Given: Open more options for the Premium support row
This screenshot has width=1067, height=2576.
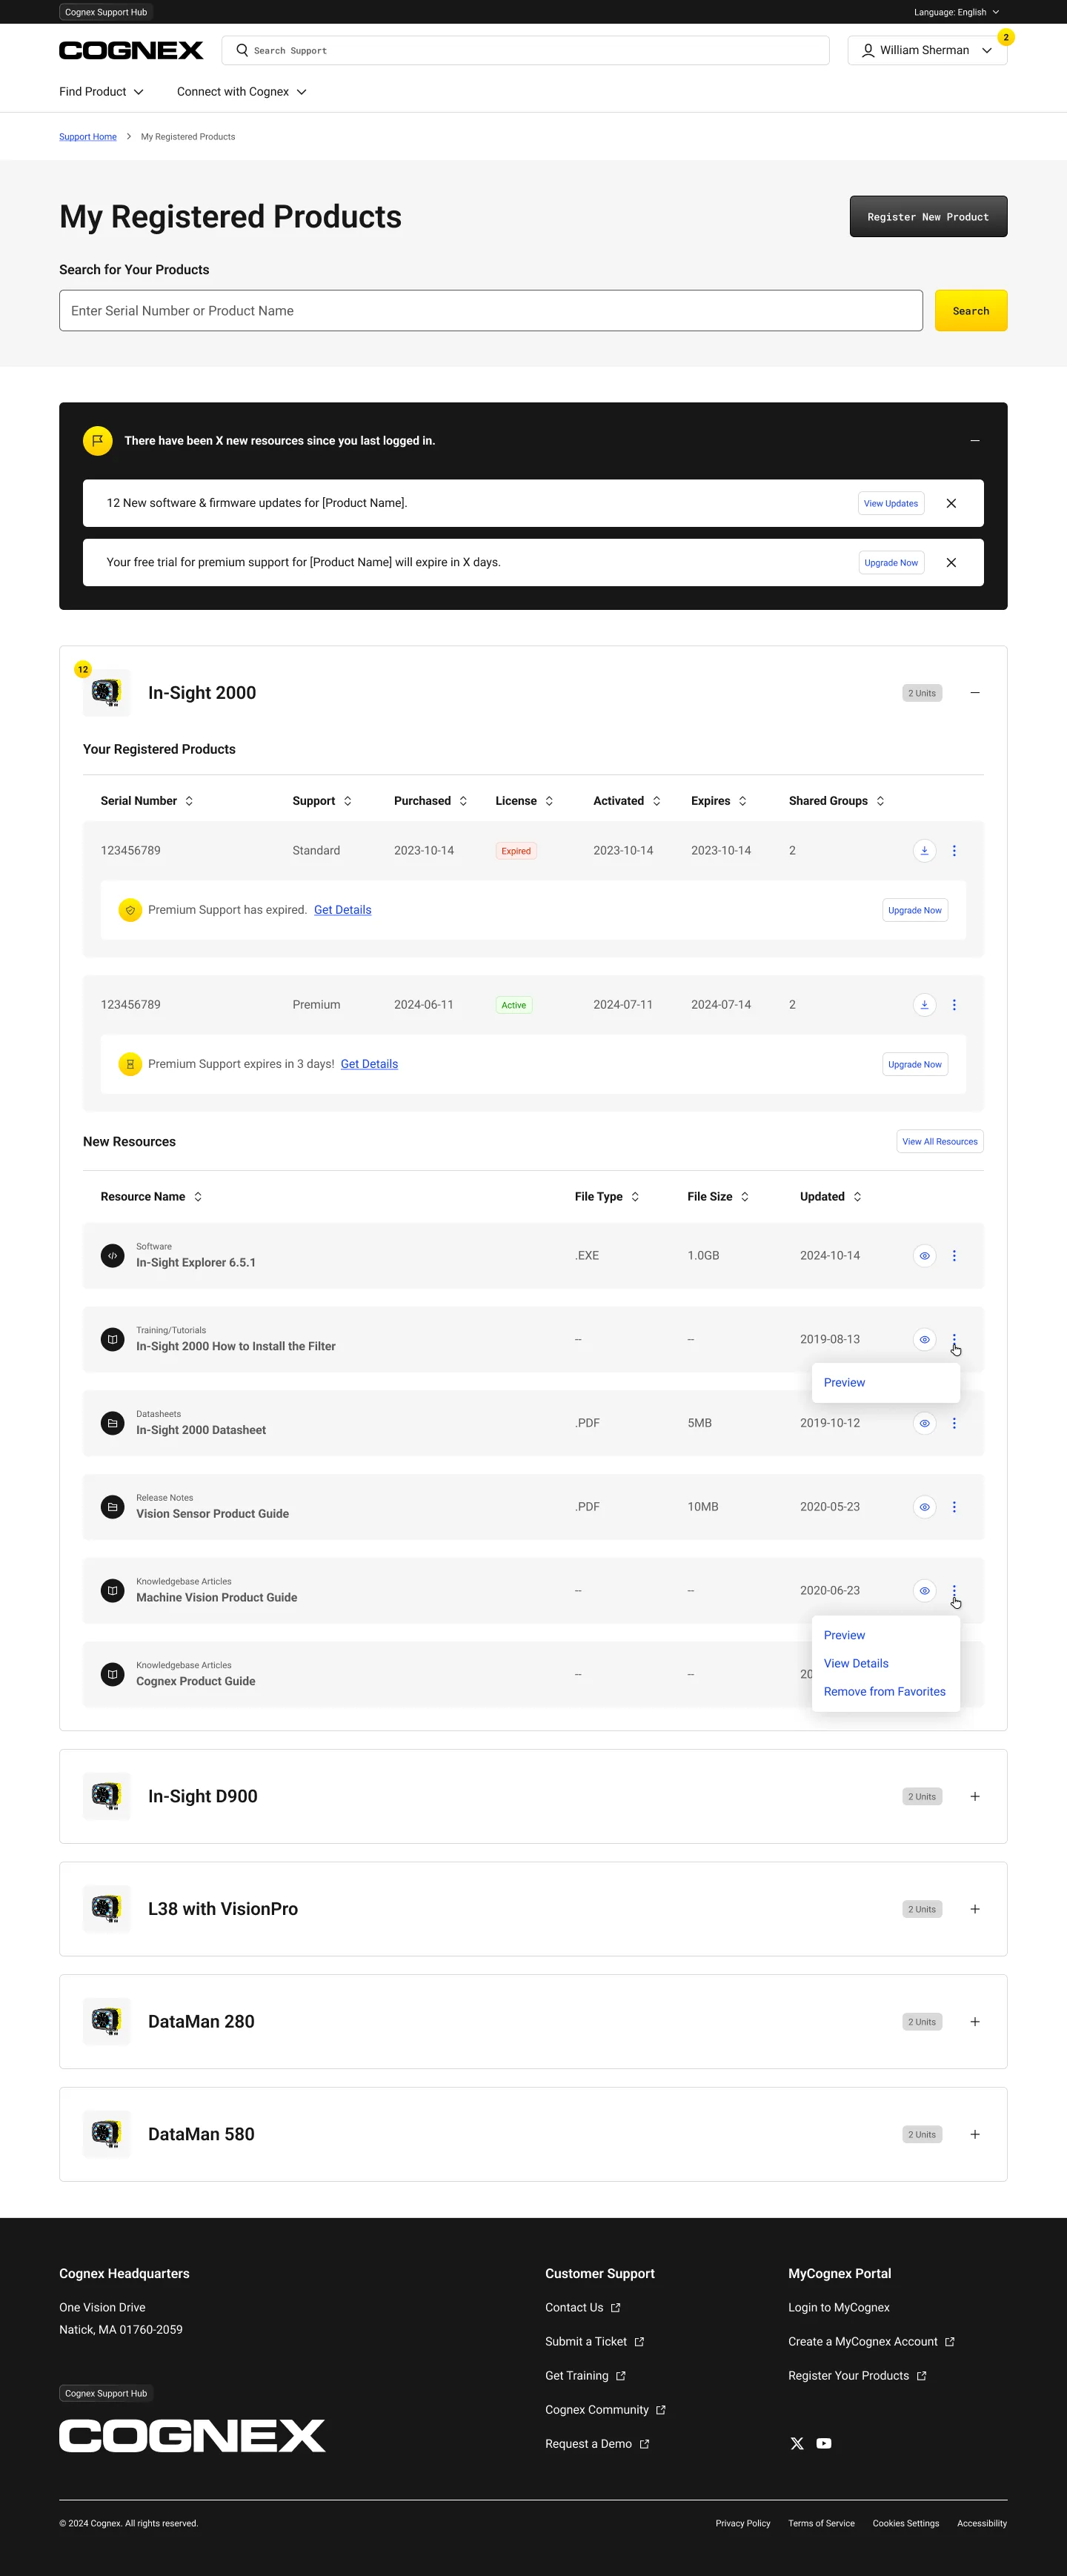Looking at the screenshot, I should tap(954, 1005).
